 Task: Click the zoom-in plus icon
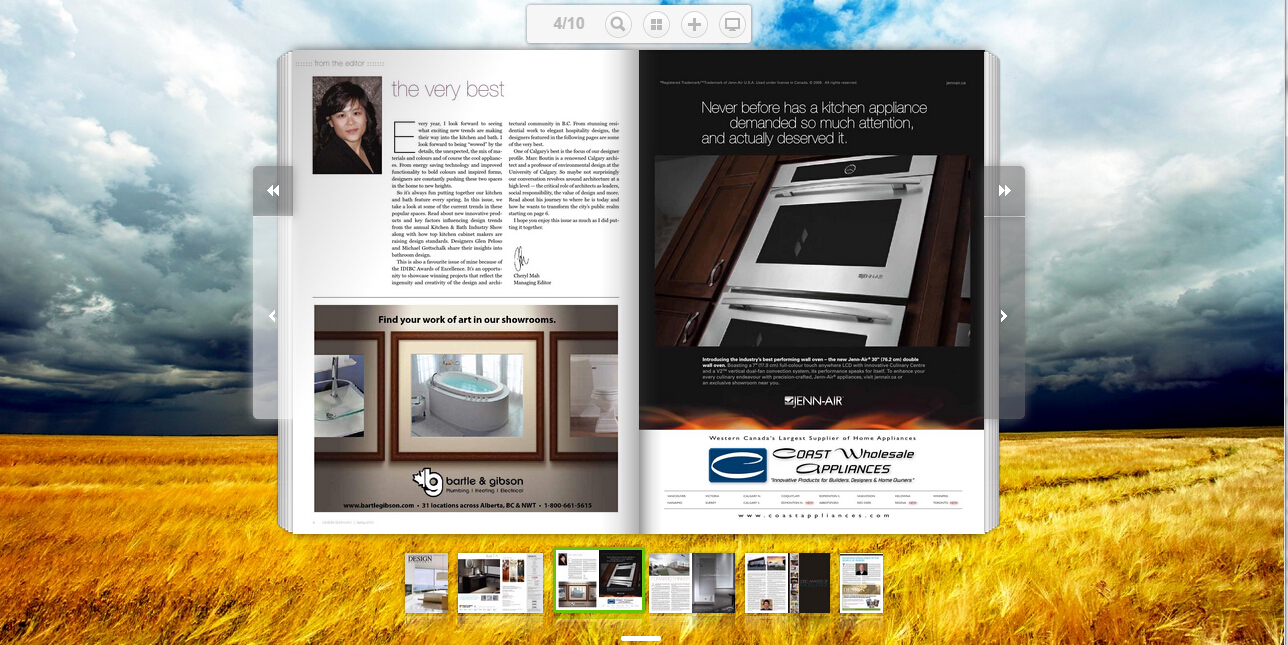point(694,24)
